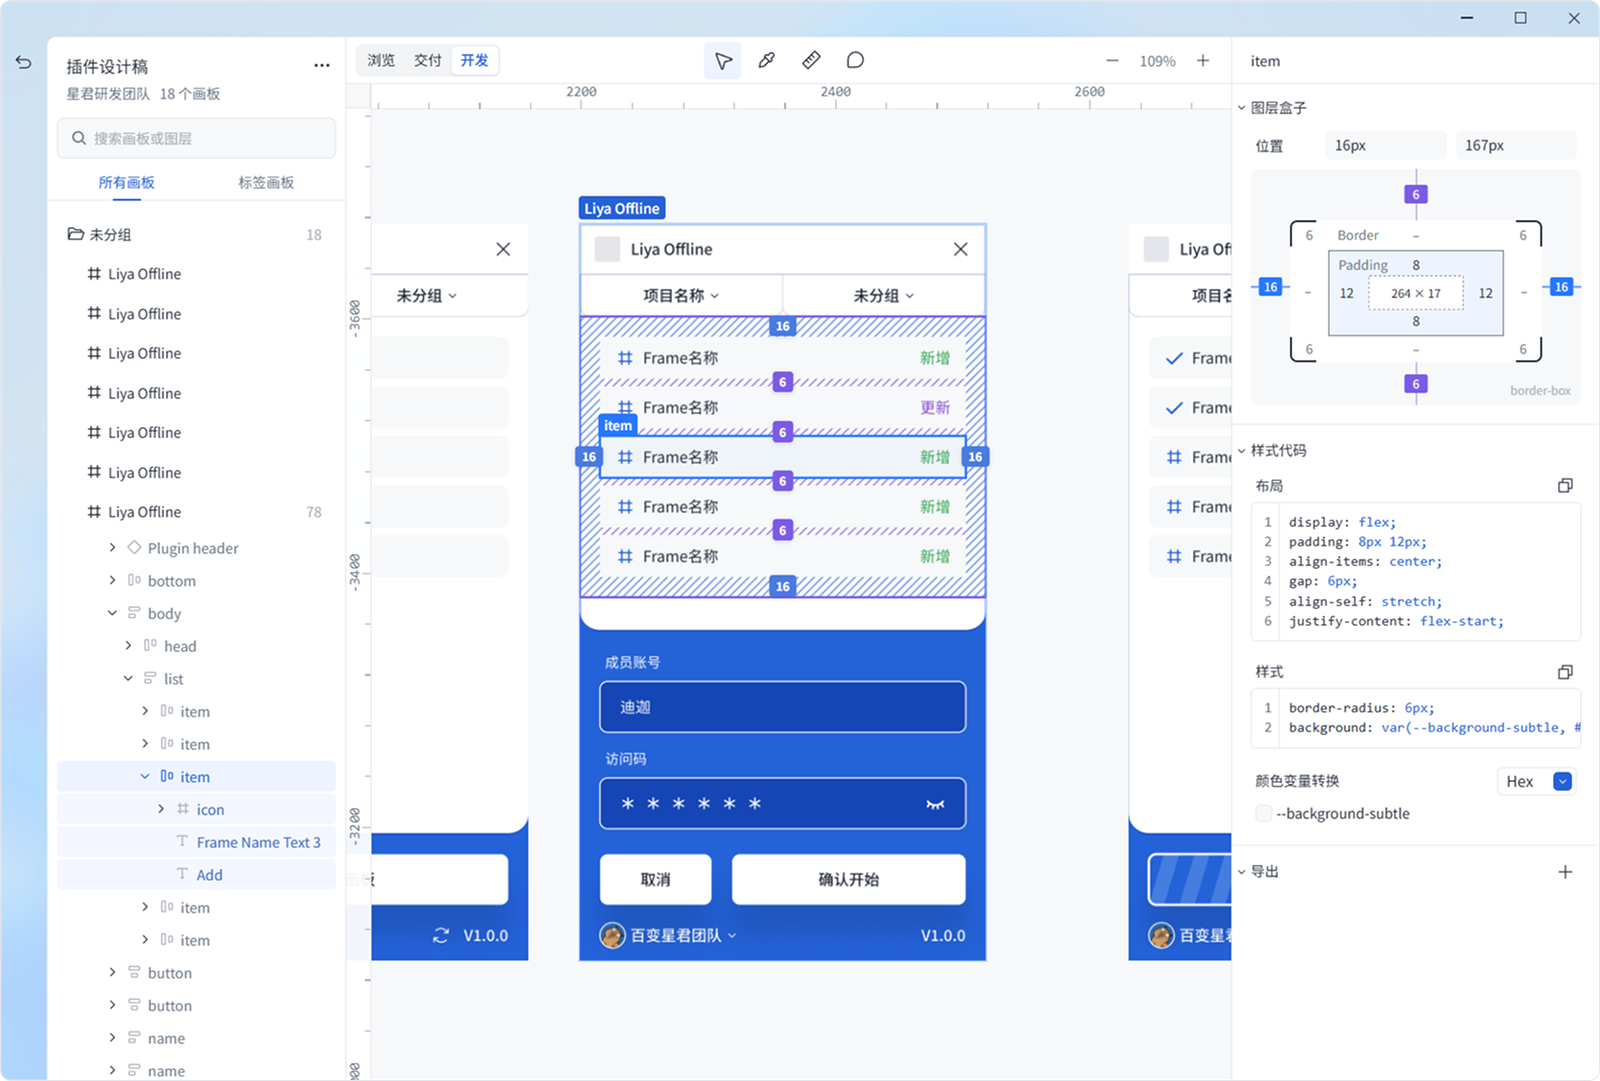The width and height of the screenshot is (1600, 1081).
Task: Switch to 交付 mode tab
Action: (428, 61)
